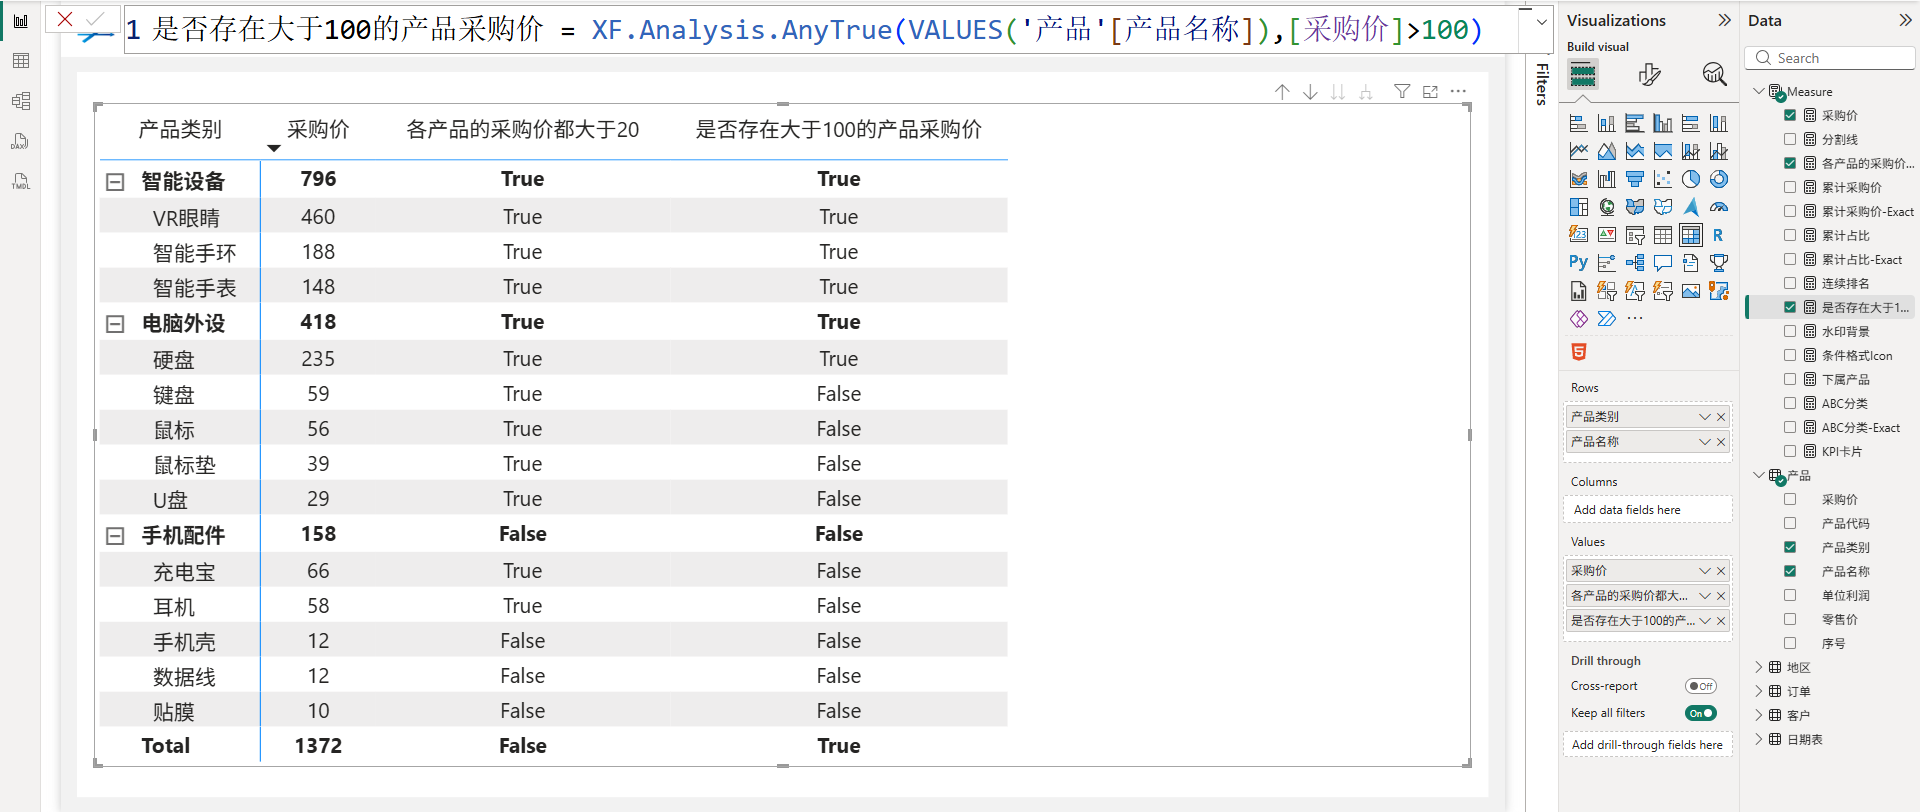Open dropdown for 采购价 in Values well
1920x812 pixels.
[x=1704, y=570]
